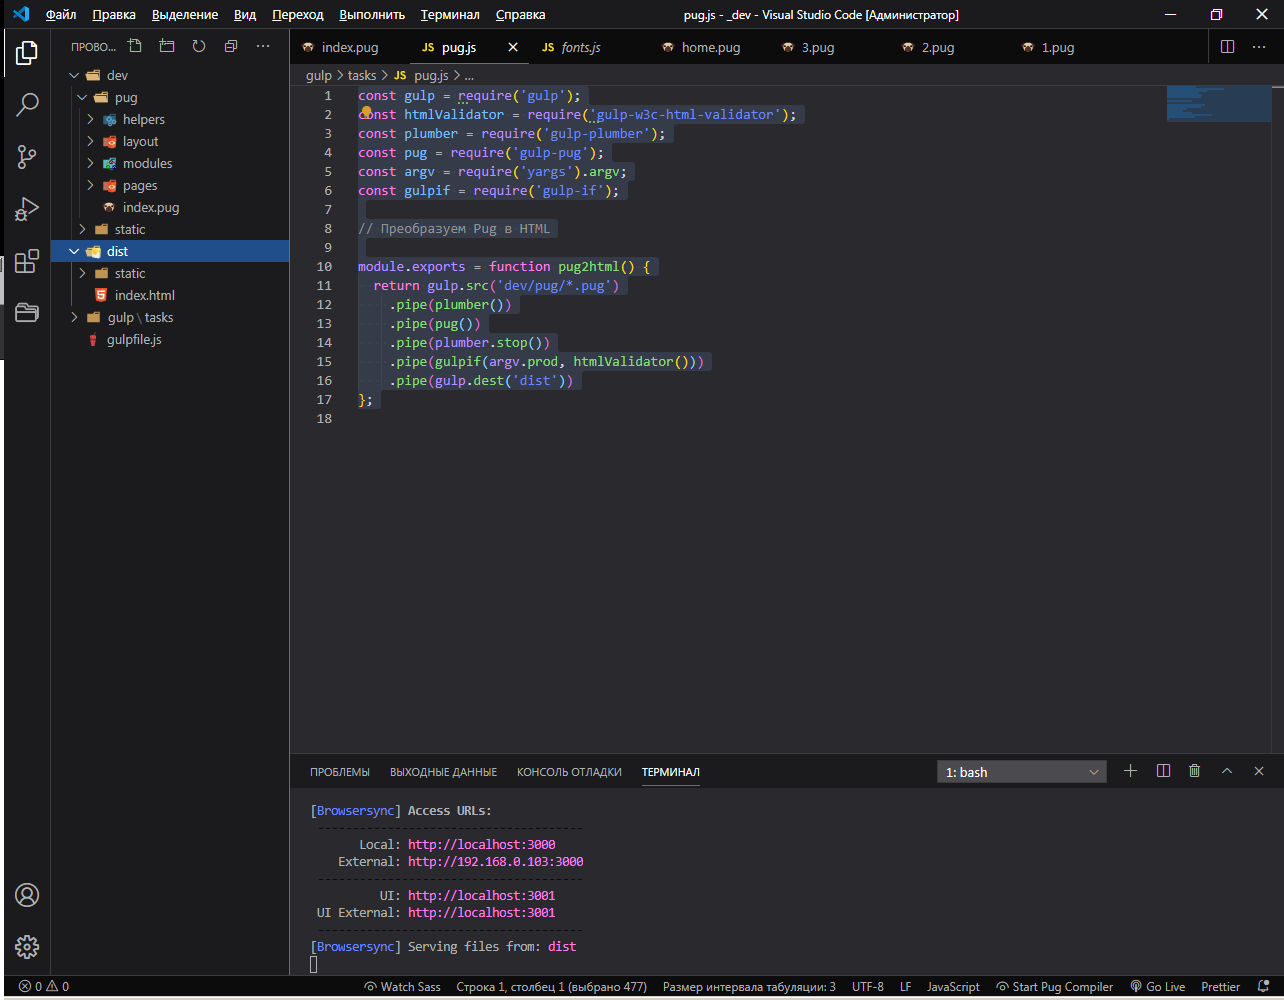Click the editor minimap preview
The height and width of the screenshot is (1000, 1284).
pyautogui.click(x=1219, y=104)
